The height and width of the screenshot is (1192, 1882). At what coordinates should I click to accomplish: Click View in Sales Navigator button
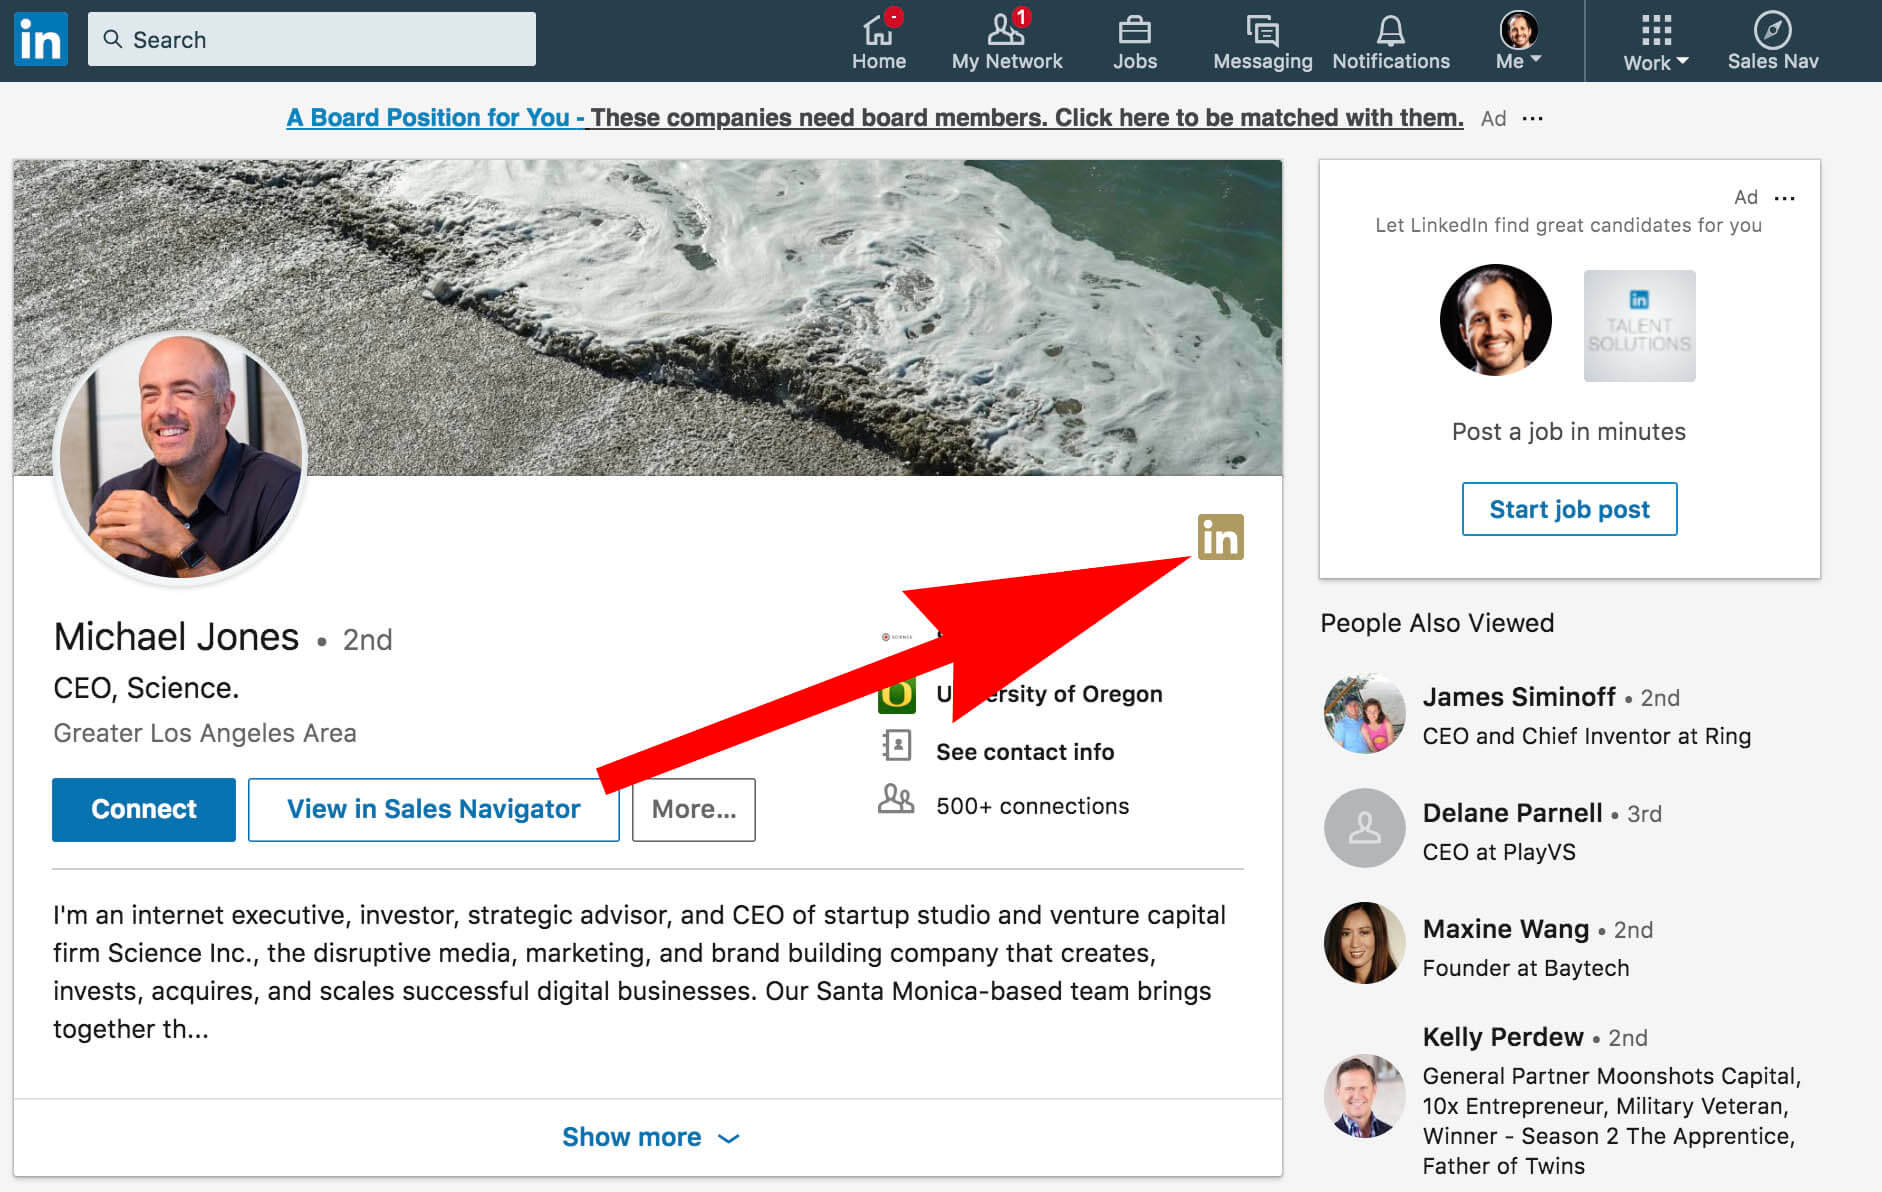(434, 809)
